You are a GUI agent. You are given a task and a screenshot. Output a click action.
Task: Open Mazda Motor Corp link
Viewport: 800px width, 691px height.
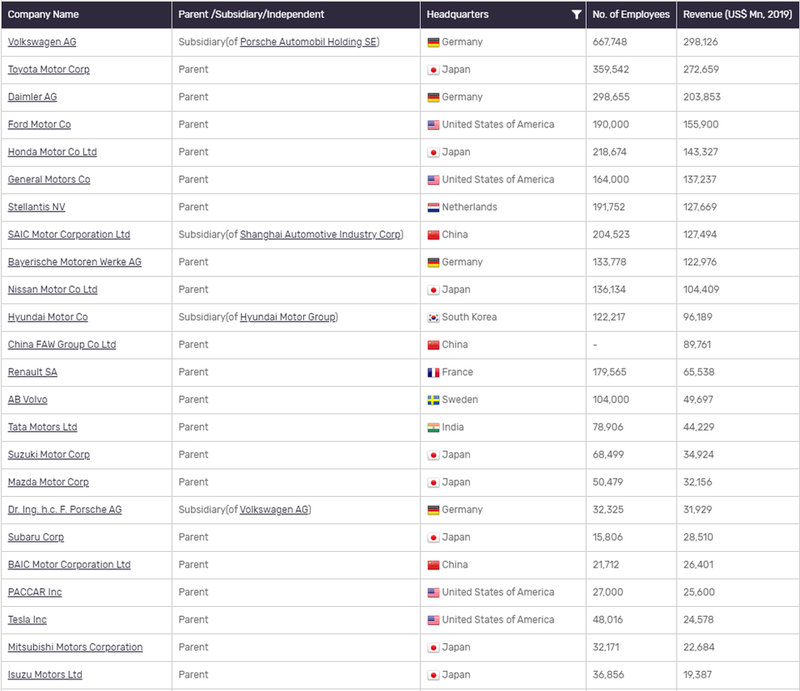[x=48, y=483]
